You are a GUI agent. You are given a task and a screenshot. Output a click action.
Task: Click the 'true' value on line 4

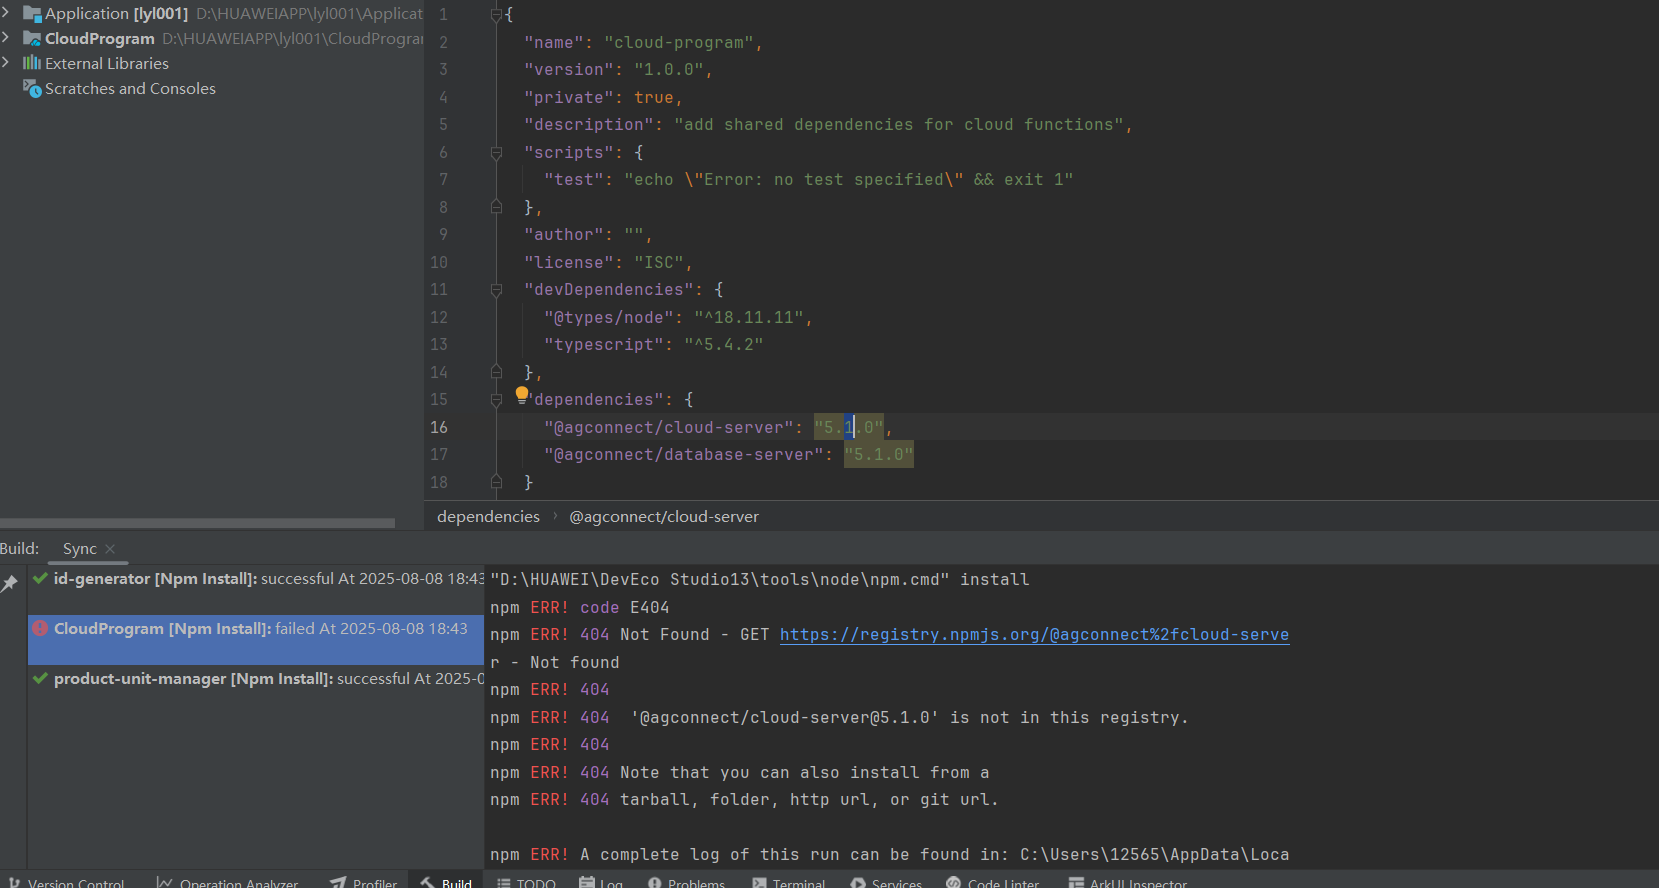[654, 98]
